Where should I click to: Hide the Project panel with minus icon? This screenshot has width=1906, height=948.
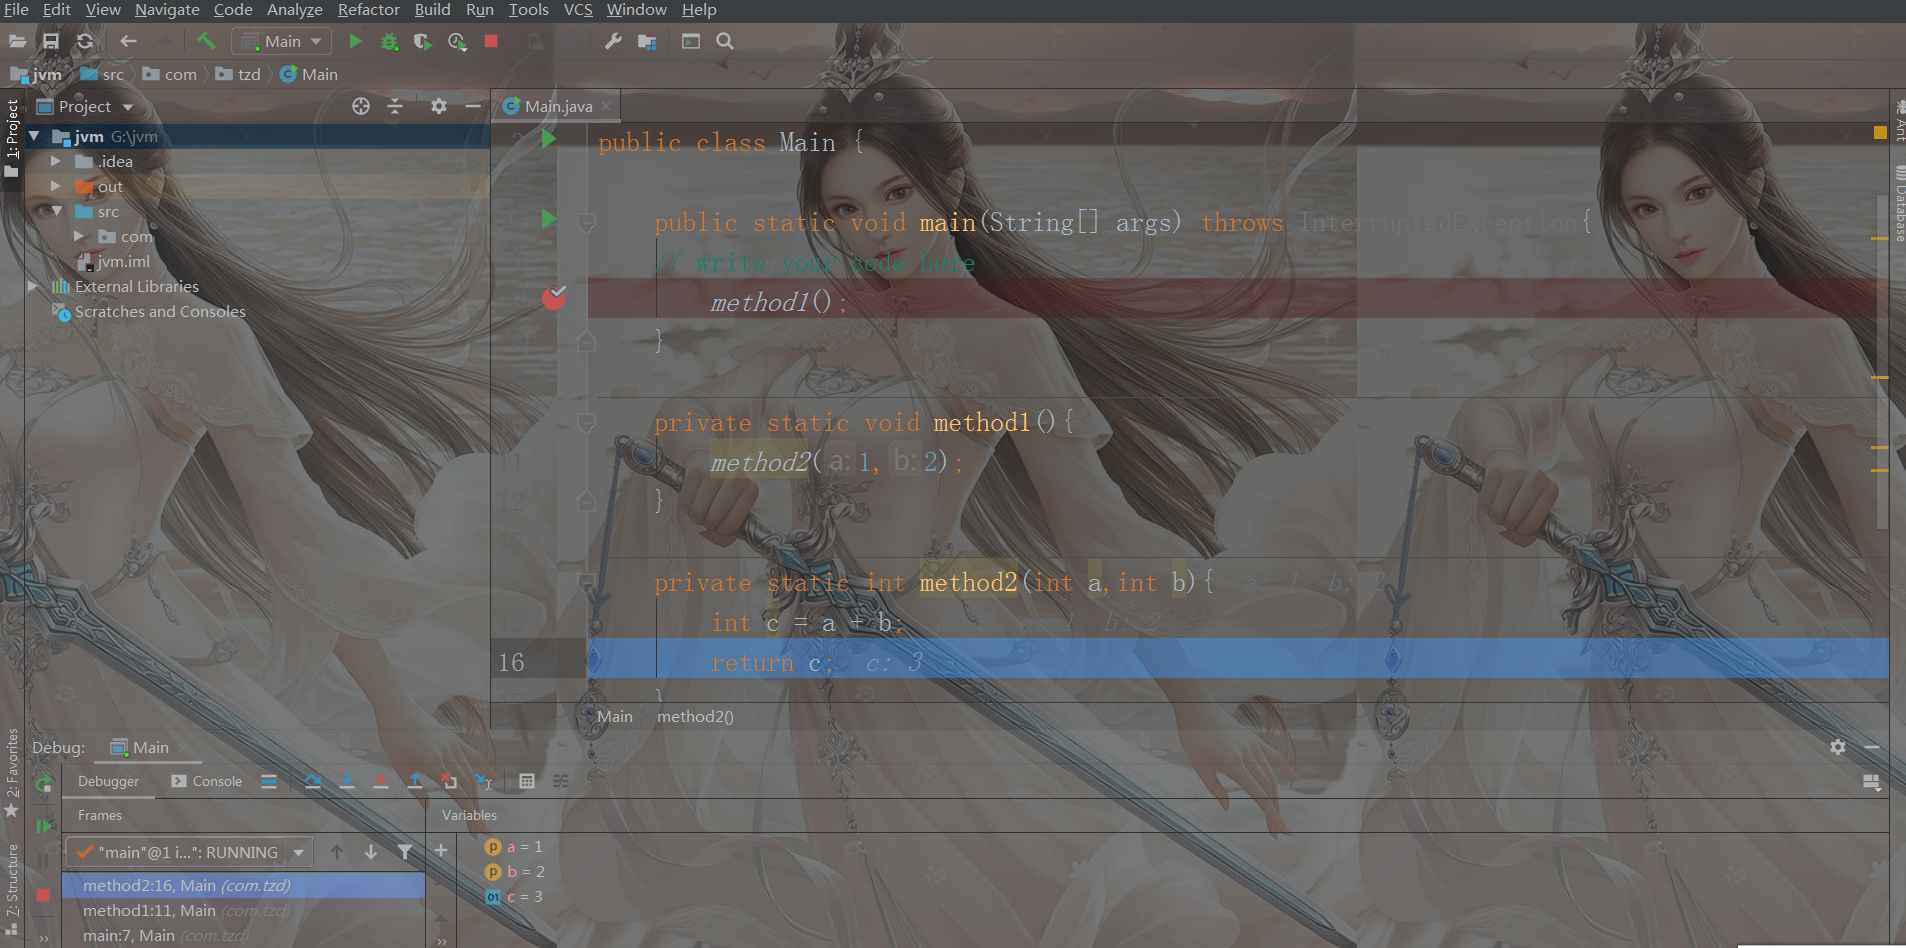(473, 106)
